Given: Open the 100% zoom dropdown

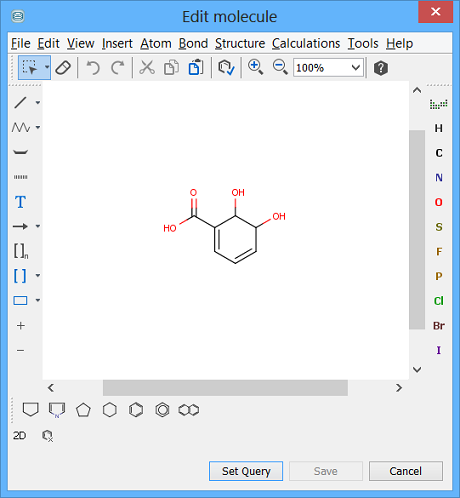Looking at the screenshot, I should point(328,68).
